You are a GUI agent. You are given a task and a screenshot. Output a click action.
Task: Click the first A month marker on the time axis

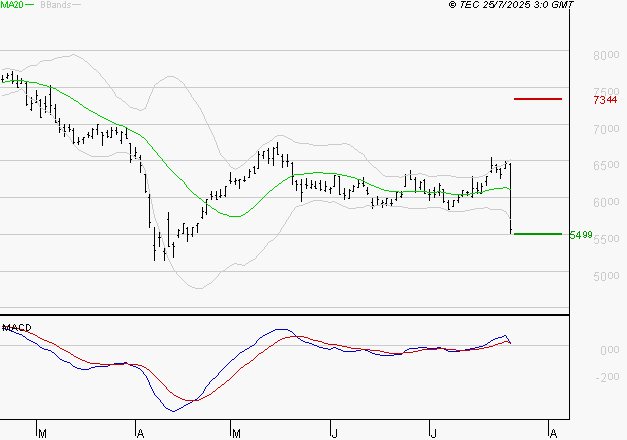click(x=138, y=433)
